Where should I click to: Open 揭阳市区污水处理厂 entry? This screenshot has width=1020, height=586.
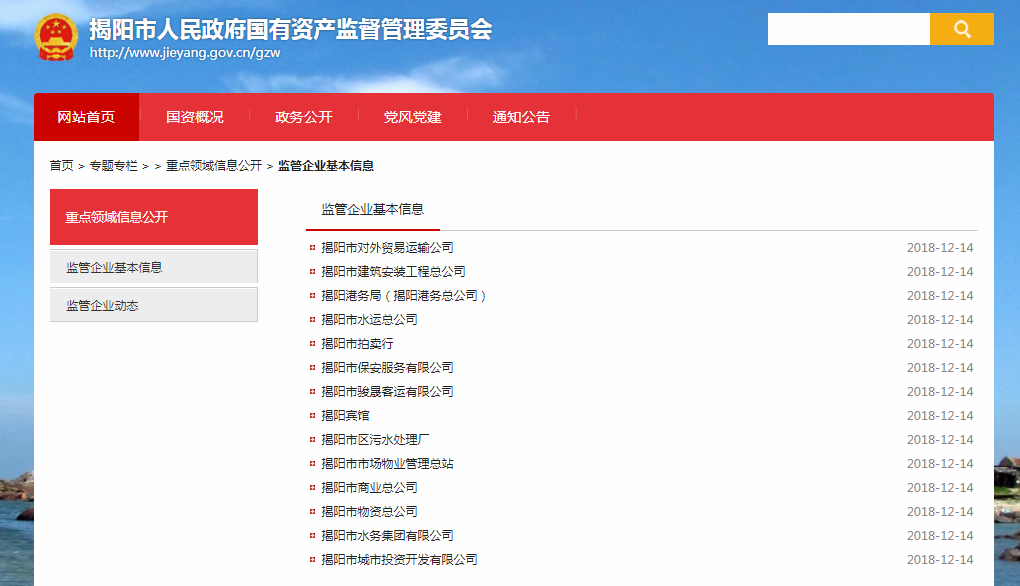[375, 440]
